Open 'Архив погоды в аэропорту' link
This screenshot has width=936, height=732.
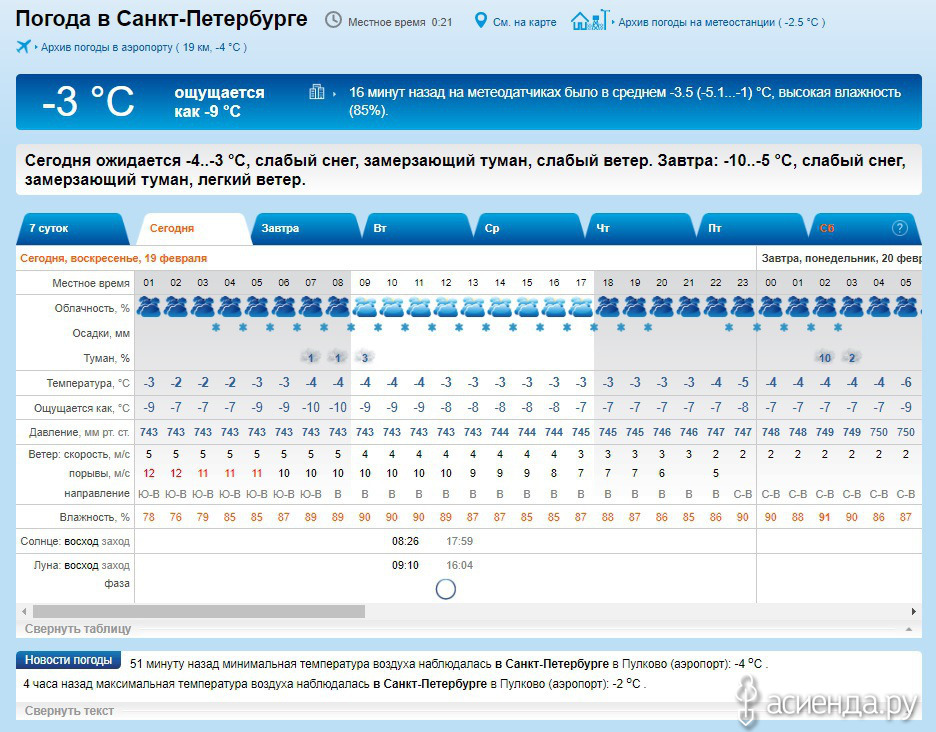tap(144, 47)
